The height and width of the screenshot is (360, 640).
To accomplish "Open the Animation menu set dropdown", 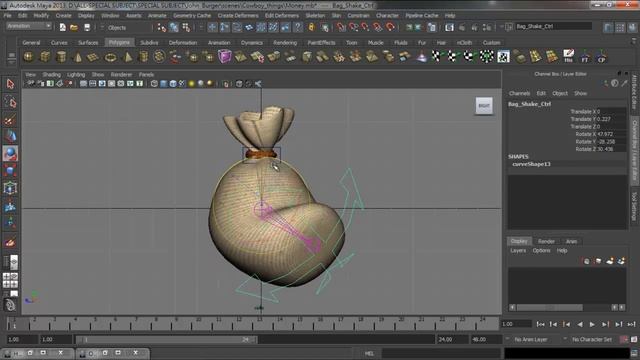I will pos(29,26).
